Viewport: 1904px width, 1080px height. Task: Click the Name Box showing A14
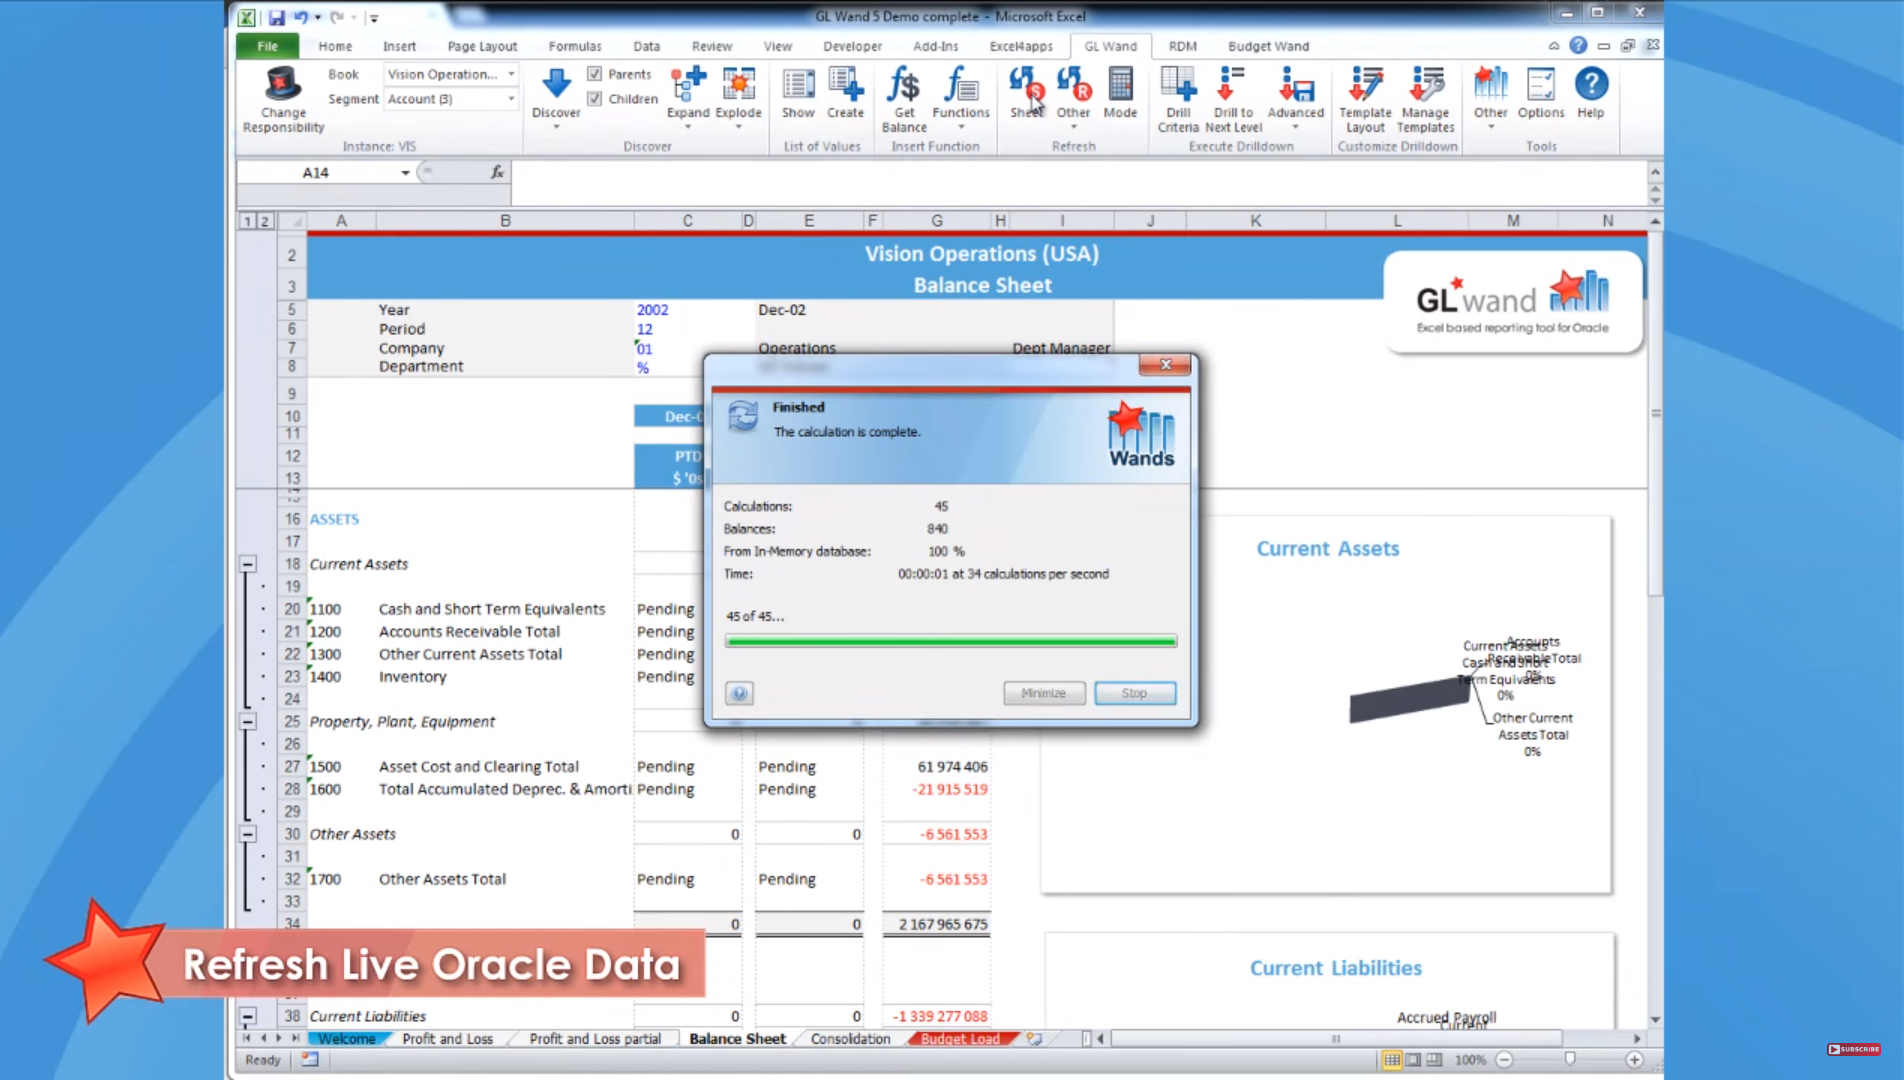(x=316, y=172)
